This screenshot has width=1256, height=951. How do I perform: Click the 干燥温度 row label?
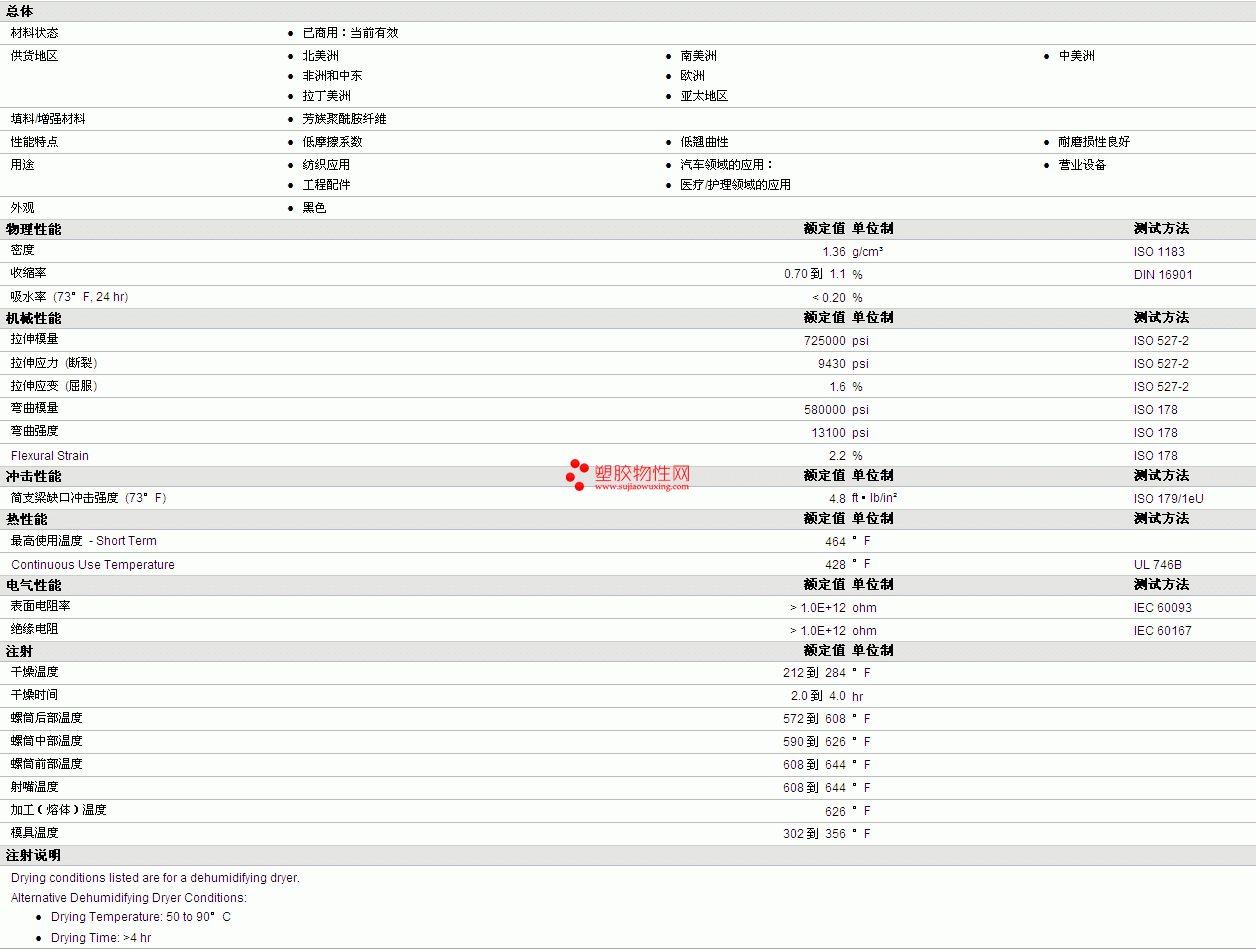point(35,672)
